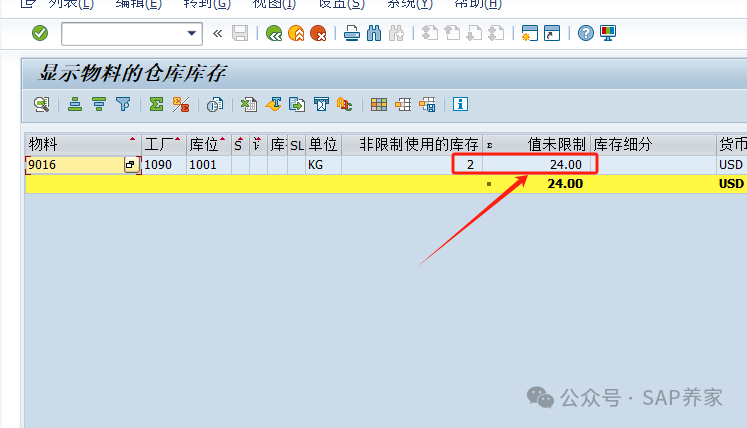Click inside the command input field

click(x=124, y=34)
